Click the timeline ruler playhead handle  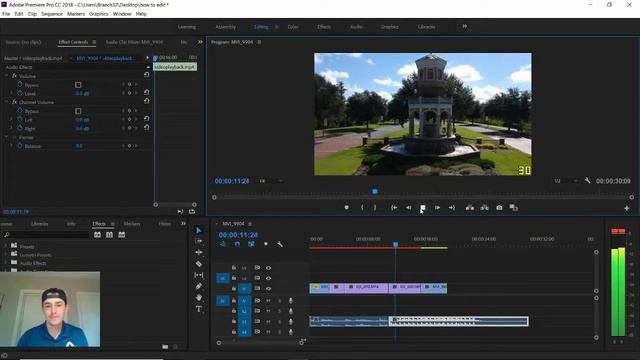pyautogui.click(x=395, y=244)
